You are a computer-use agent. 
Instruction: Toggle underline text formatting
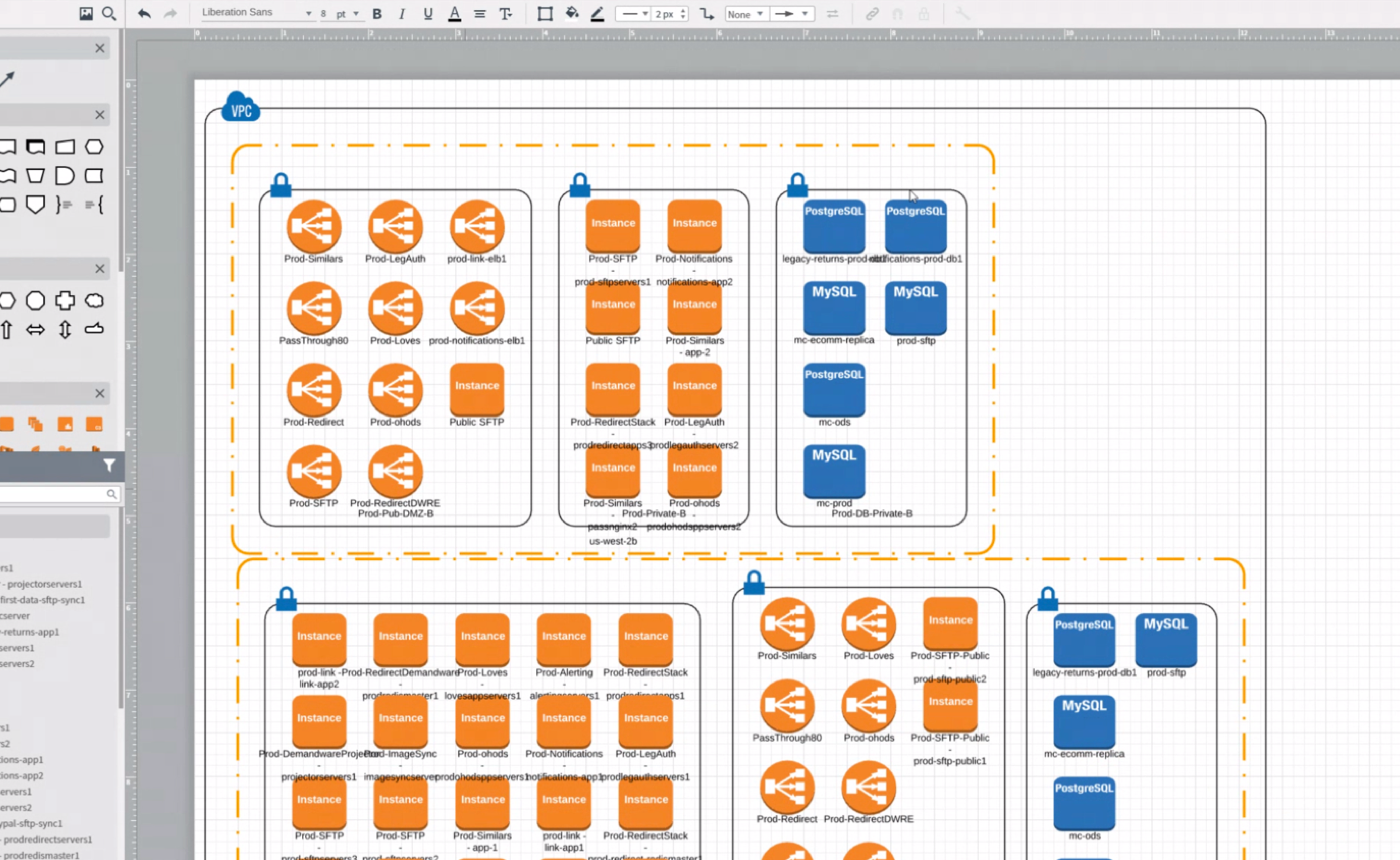tap(426, 13)
